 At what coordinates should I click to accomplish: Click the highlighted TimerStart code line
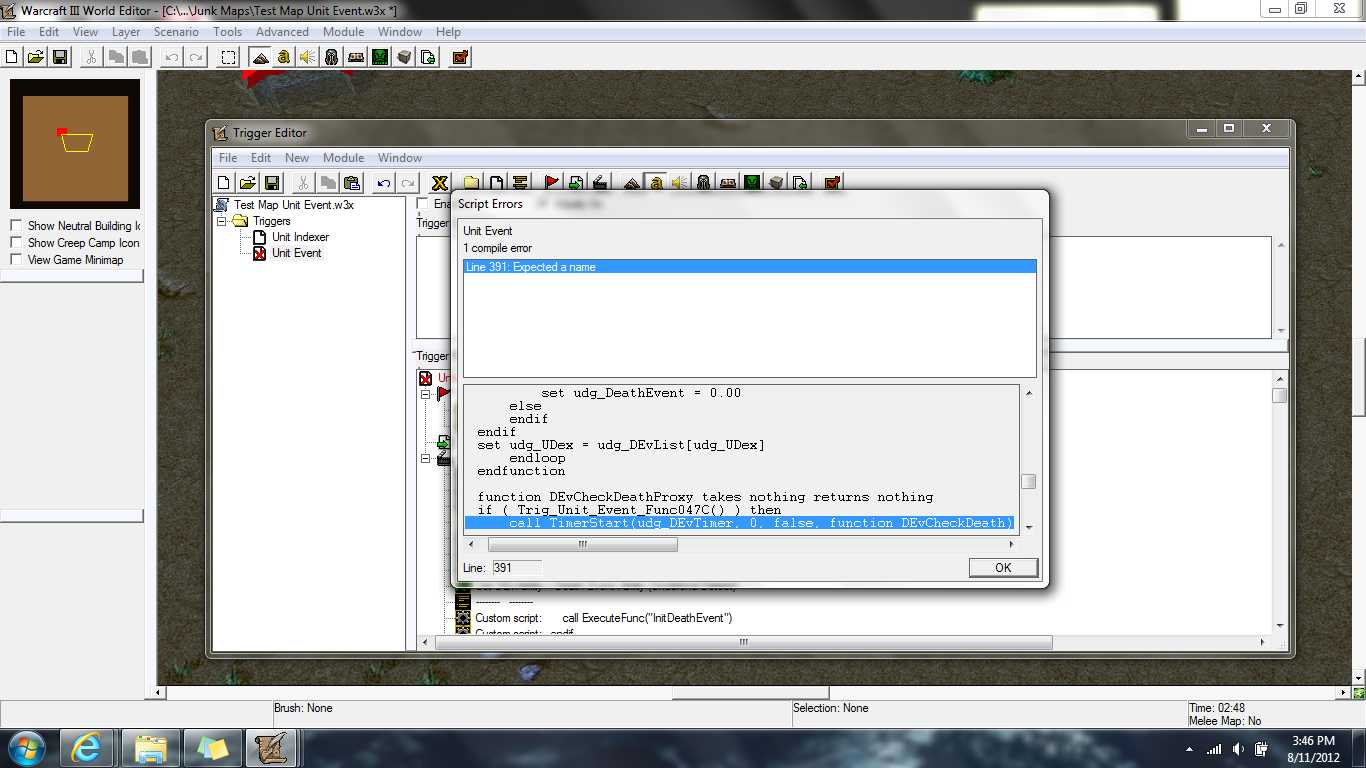point(739,523)
